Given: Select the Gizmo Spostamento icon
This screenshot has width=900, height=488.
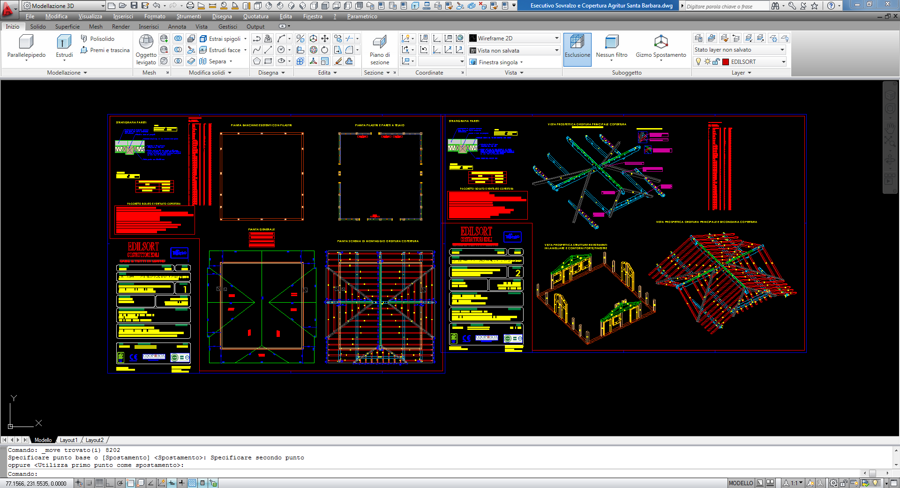Looking at the screenshot, I should click(661, 46).
